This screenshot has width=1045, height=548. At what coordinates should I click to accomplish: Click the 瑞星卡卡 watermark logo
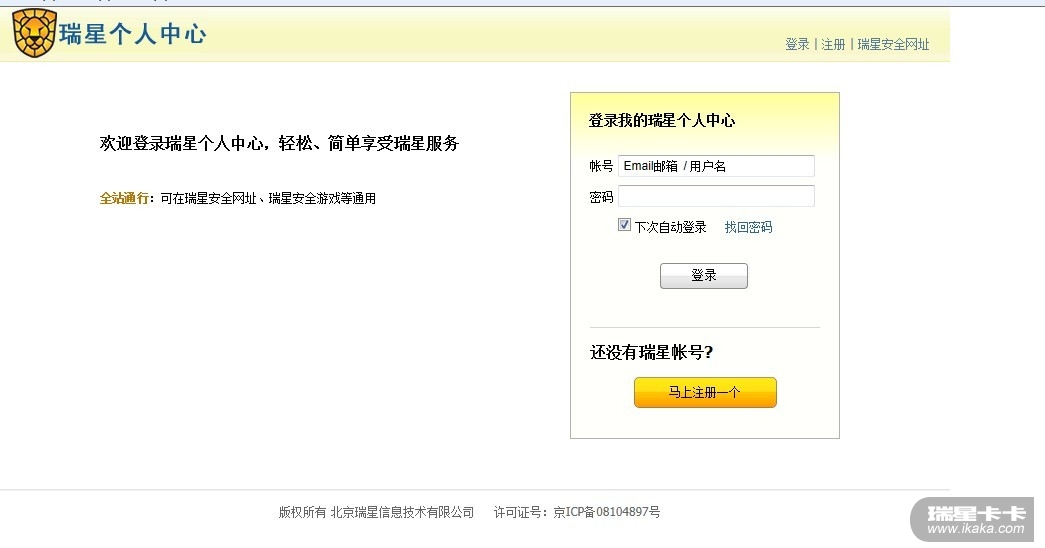click(977, 514)
